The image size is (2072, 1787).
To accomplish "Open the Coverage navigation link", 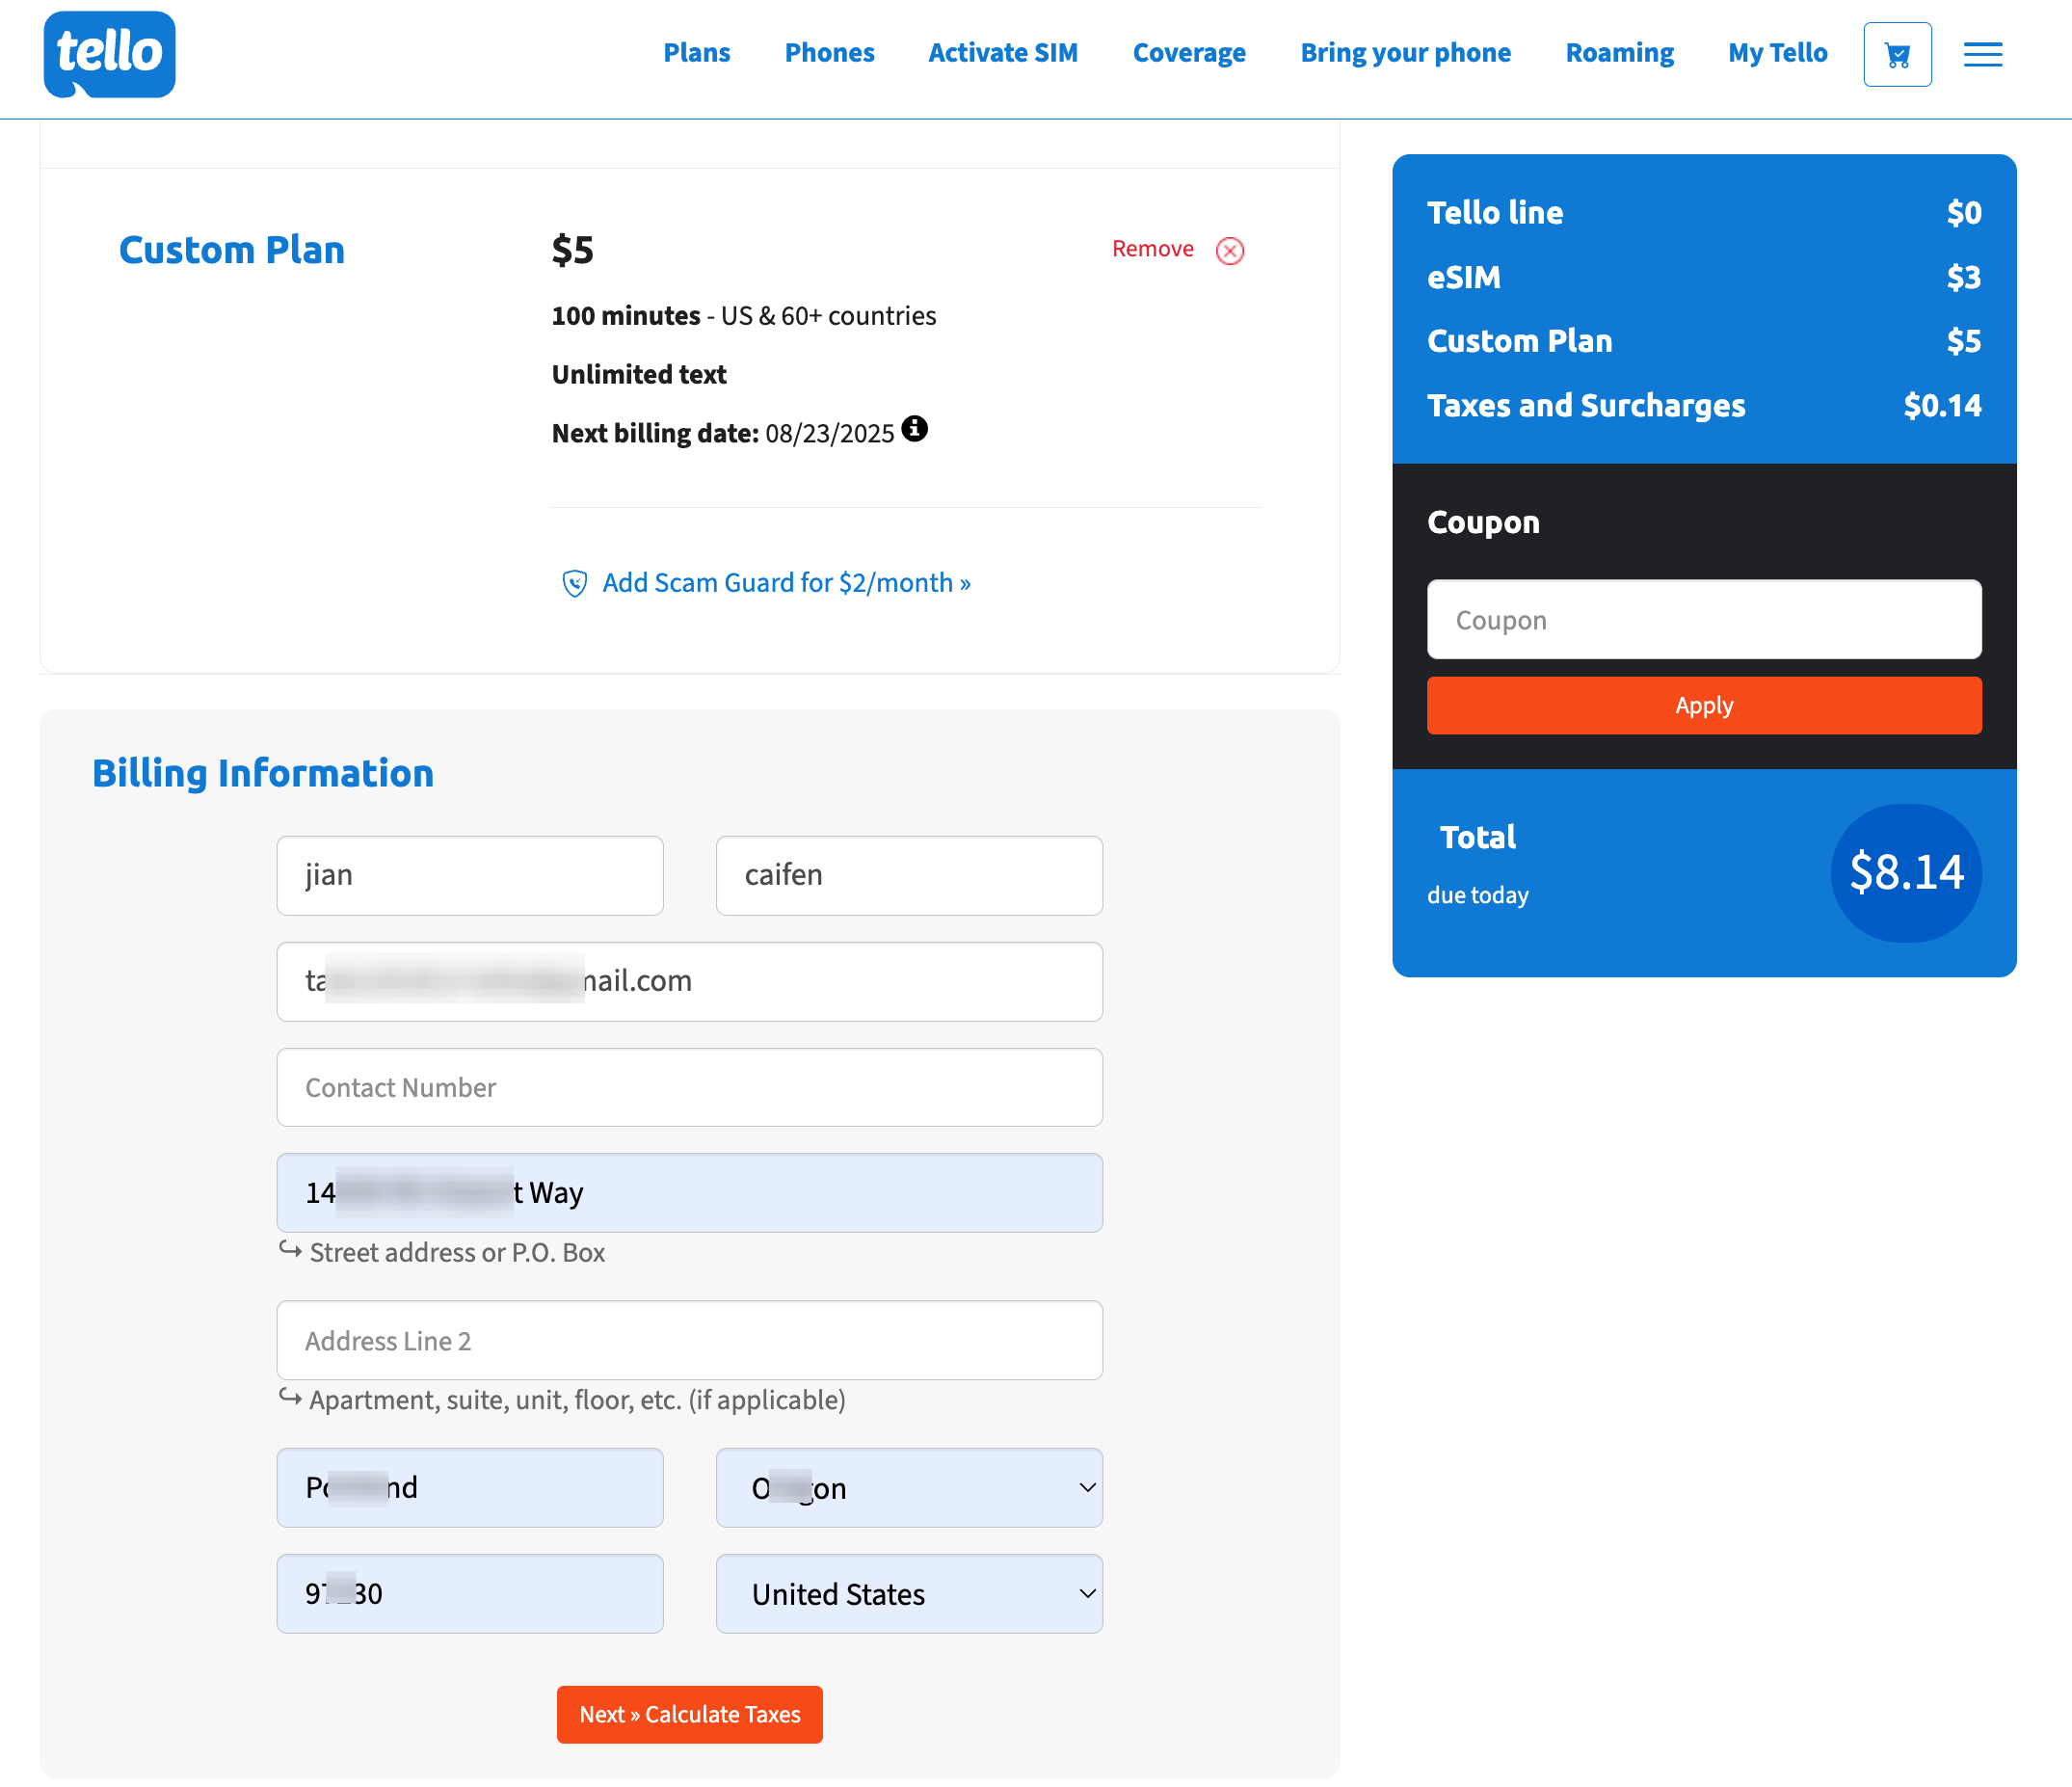I will click(x=1188, y=53).
